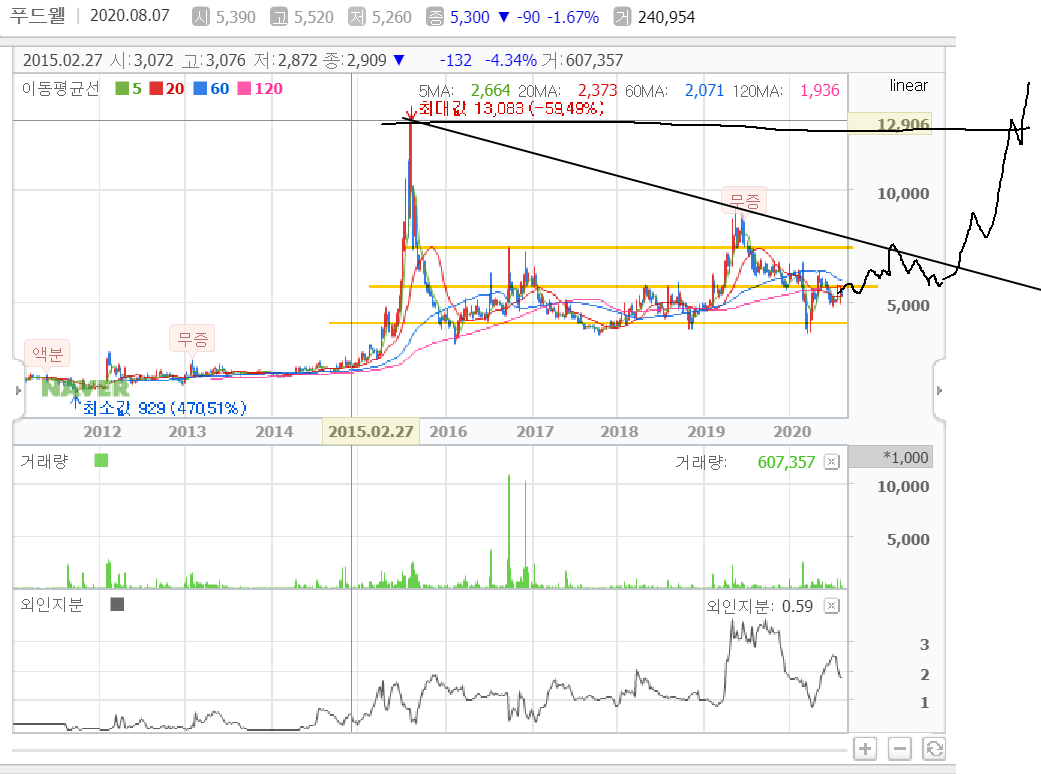
Task: Click the 2012 year label on axis
Action: (x=102, y=431)
